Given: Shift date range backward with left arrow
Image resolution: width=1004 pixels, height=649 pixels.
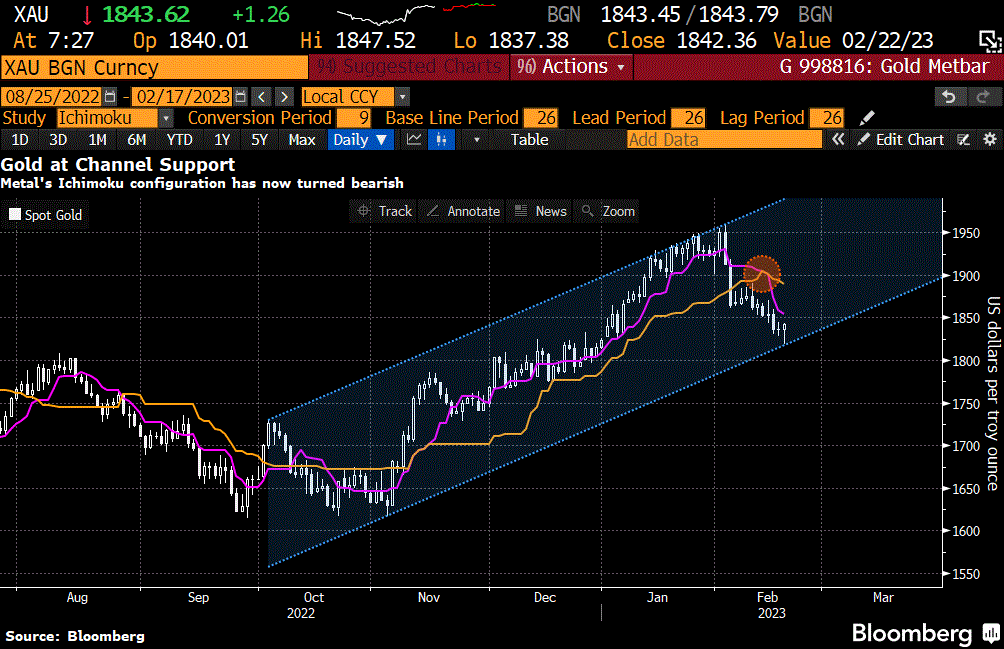Looking at the screenshot, I should pyautogui.click(x=261, y=97).
